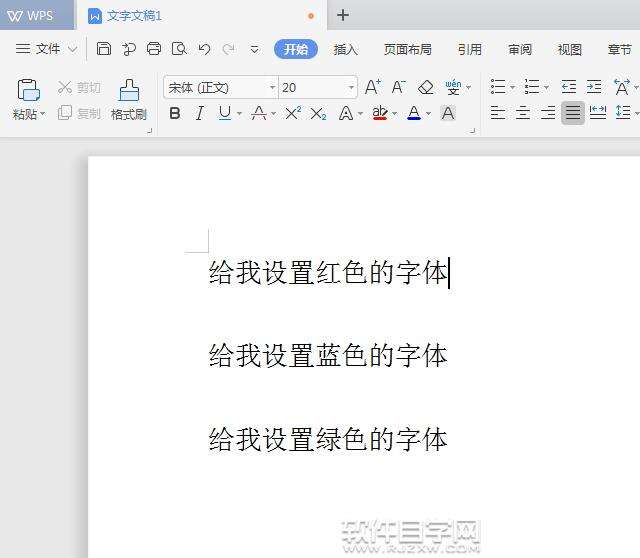Decrease font size with A- icon
640x558 pixels.
pos(398,87)
